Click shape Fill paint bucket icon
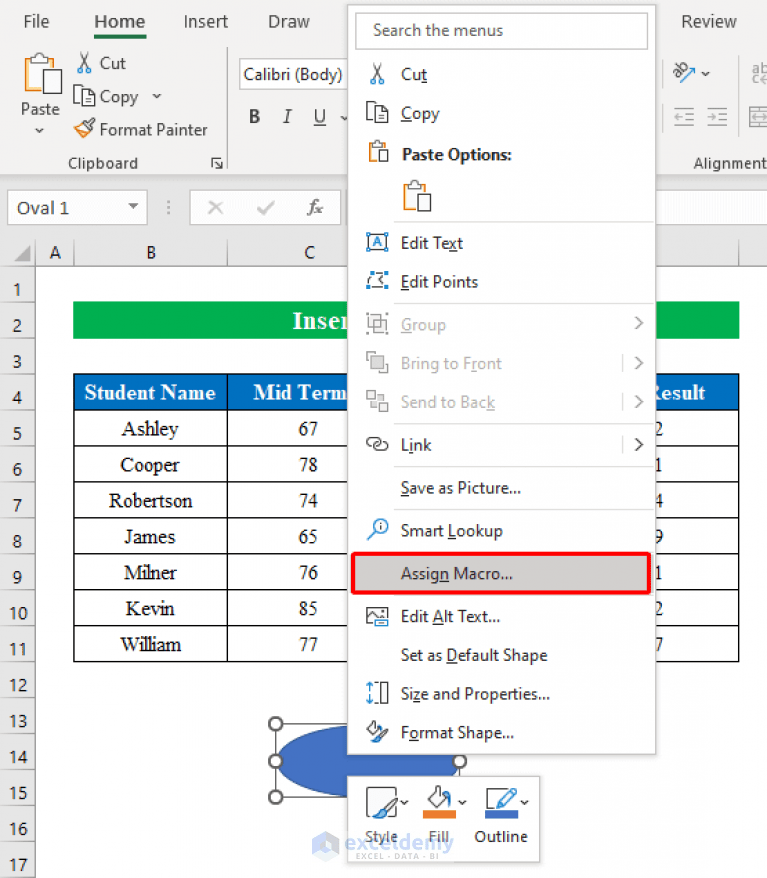Image resolution: width=767 pixels, height=878 pixels. pos(439,802)
